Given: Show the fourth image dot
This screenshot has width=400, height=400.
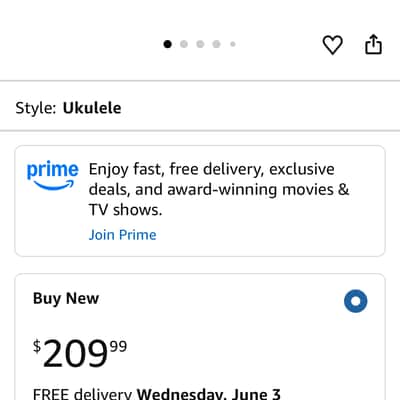Looking at the screenshot, I should pyautogui.click(x=216, y=44).
